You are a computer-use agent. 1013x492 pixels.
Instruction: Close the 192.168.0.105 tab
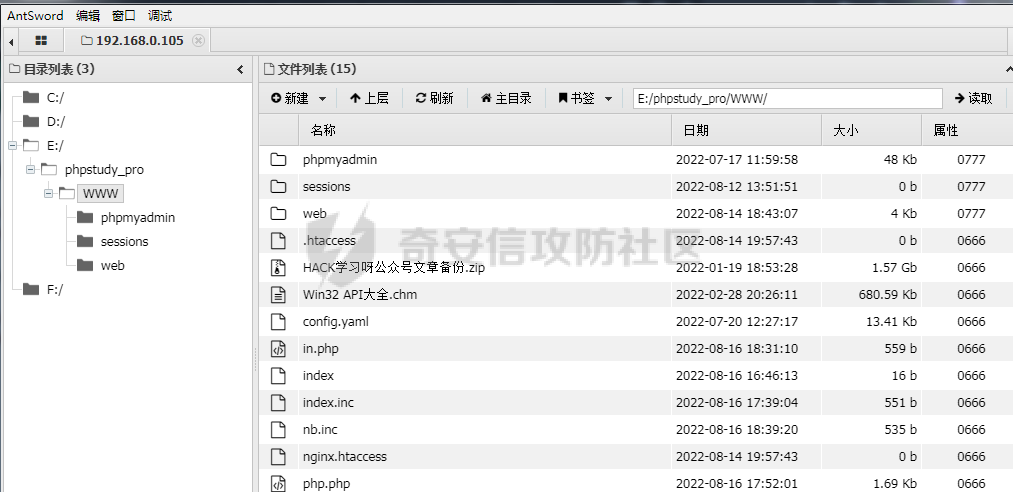tap(198, 41)
